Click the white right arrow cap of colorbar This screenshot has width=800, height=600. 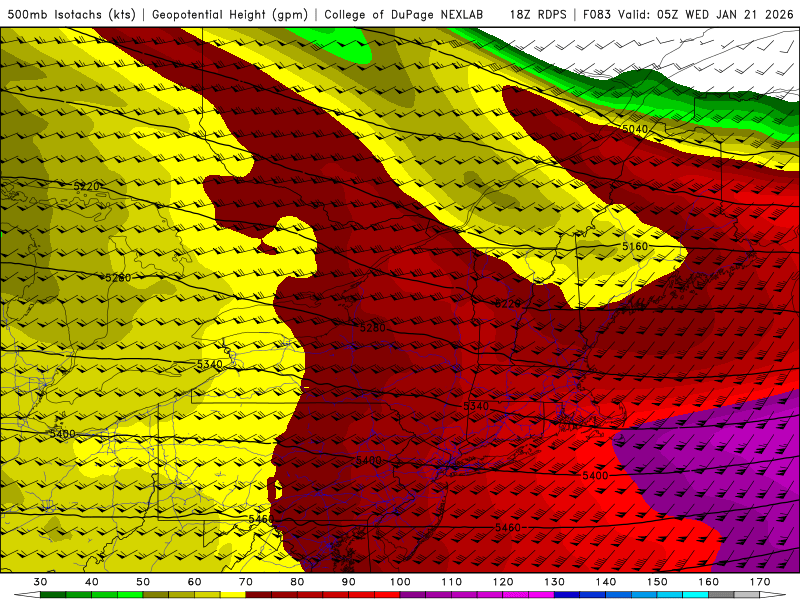(773, 595)
